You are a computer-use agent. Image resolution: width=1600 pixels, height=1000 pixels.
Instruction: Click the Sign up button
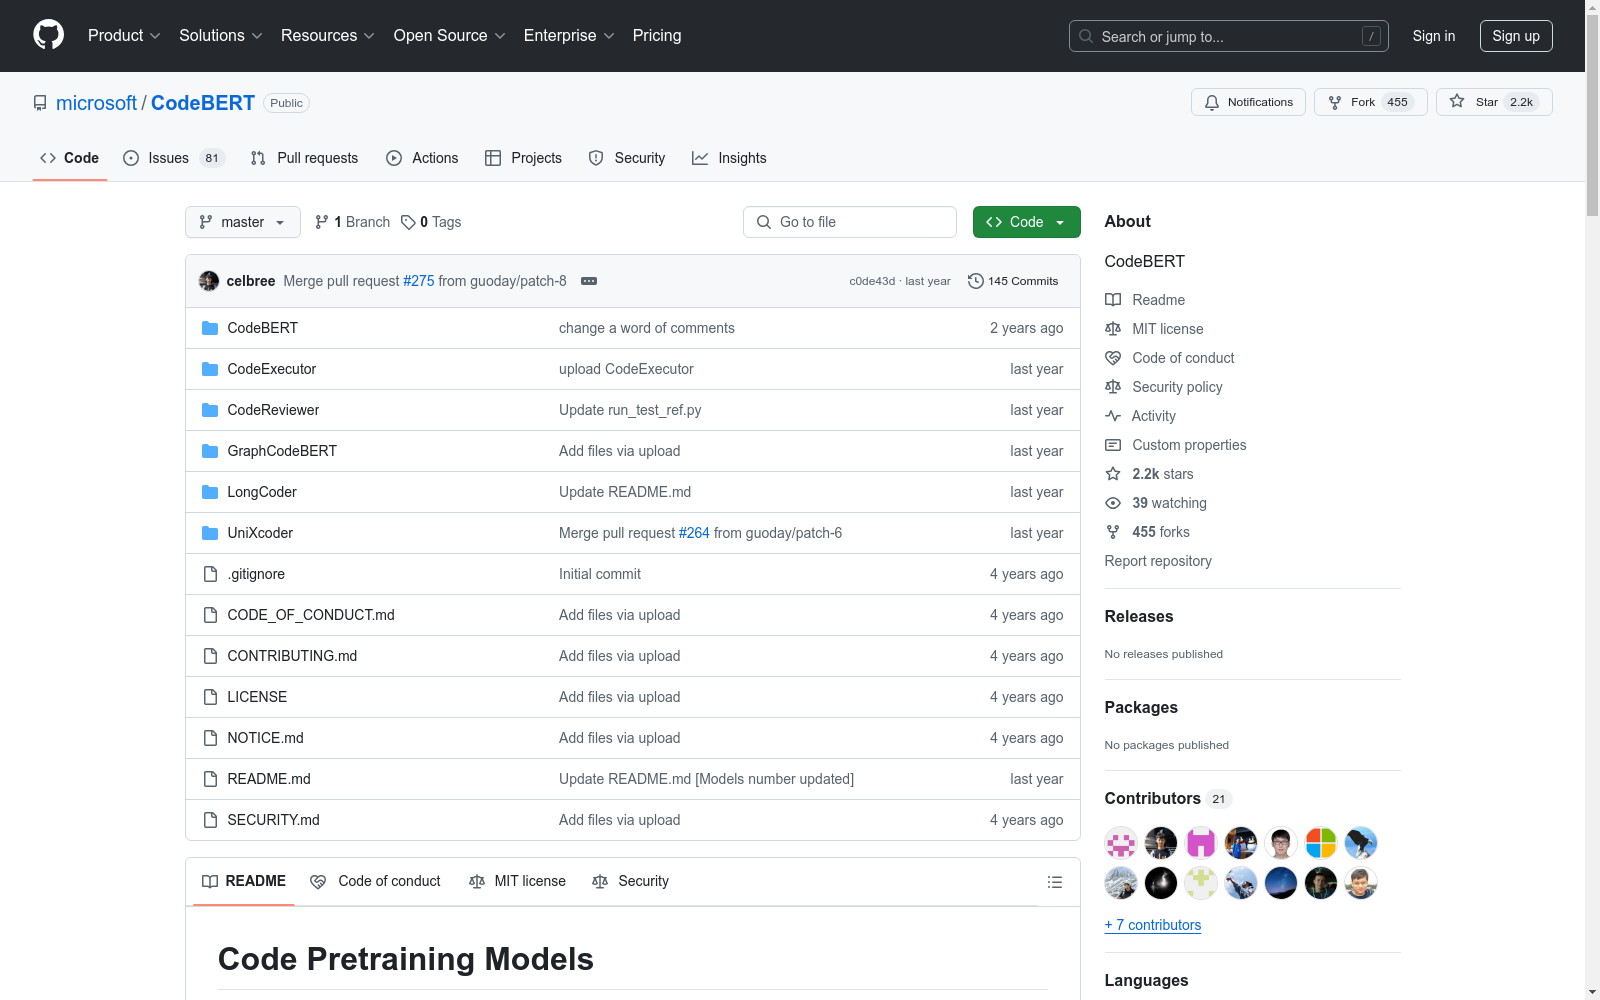point(1516,36)
